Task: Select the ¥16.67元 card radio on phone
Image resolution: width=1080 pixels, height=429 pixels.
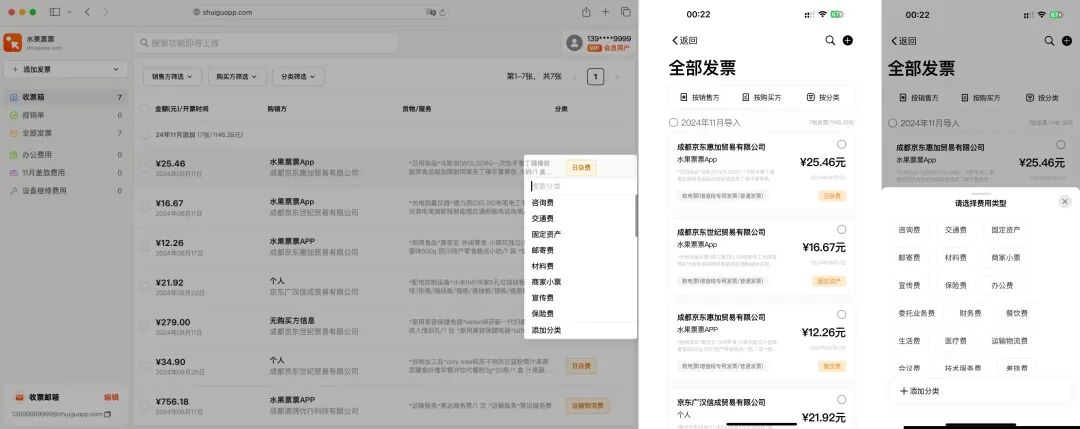Action: [x=841, y=229]
